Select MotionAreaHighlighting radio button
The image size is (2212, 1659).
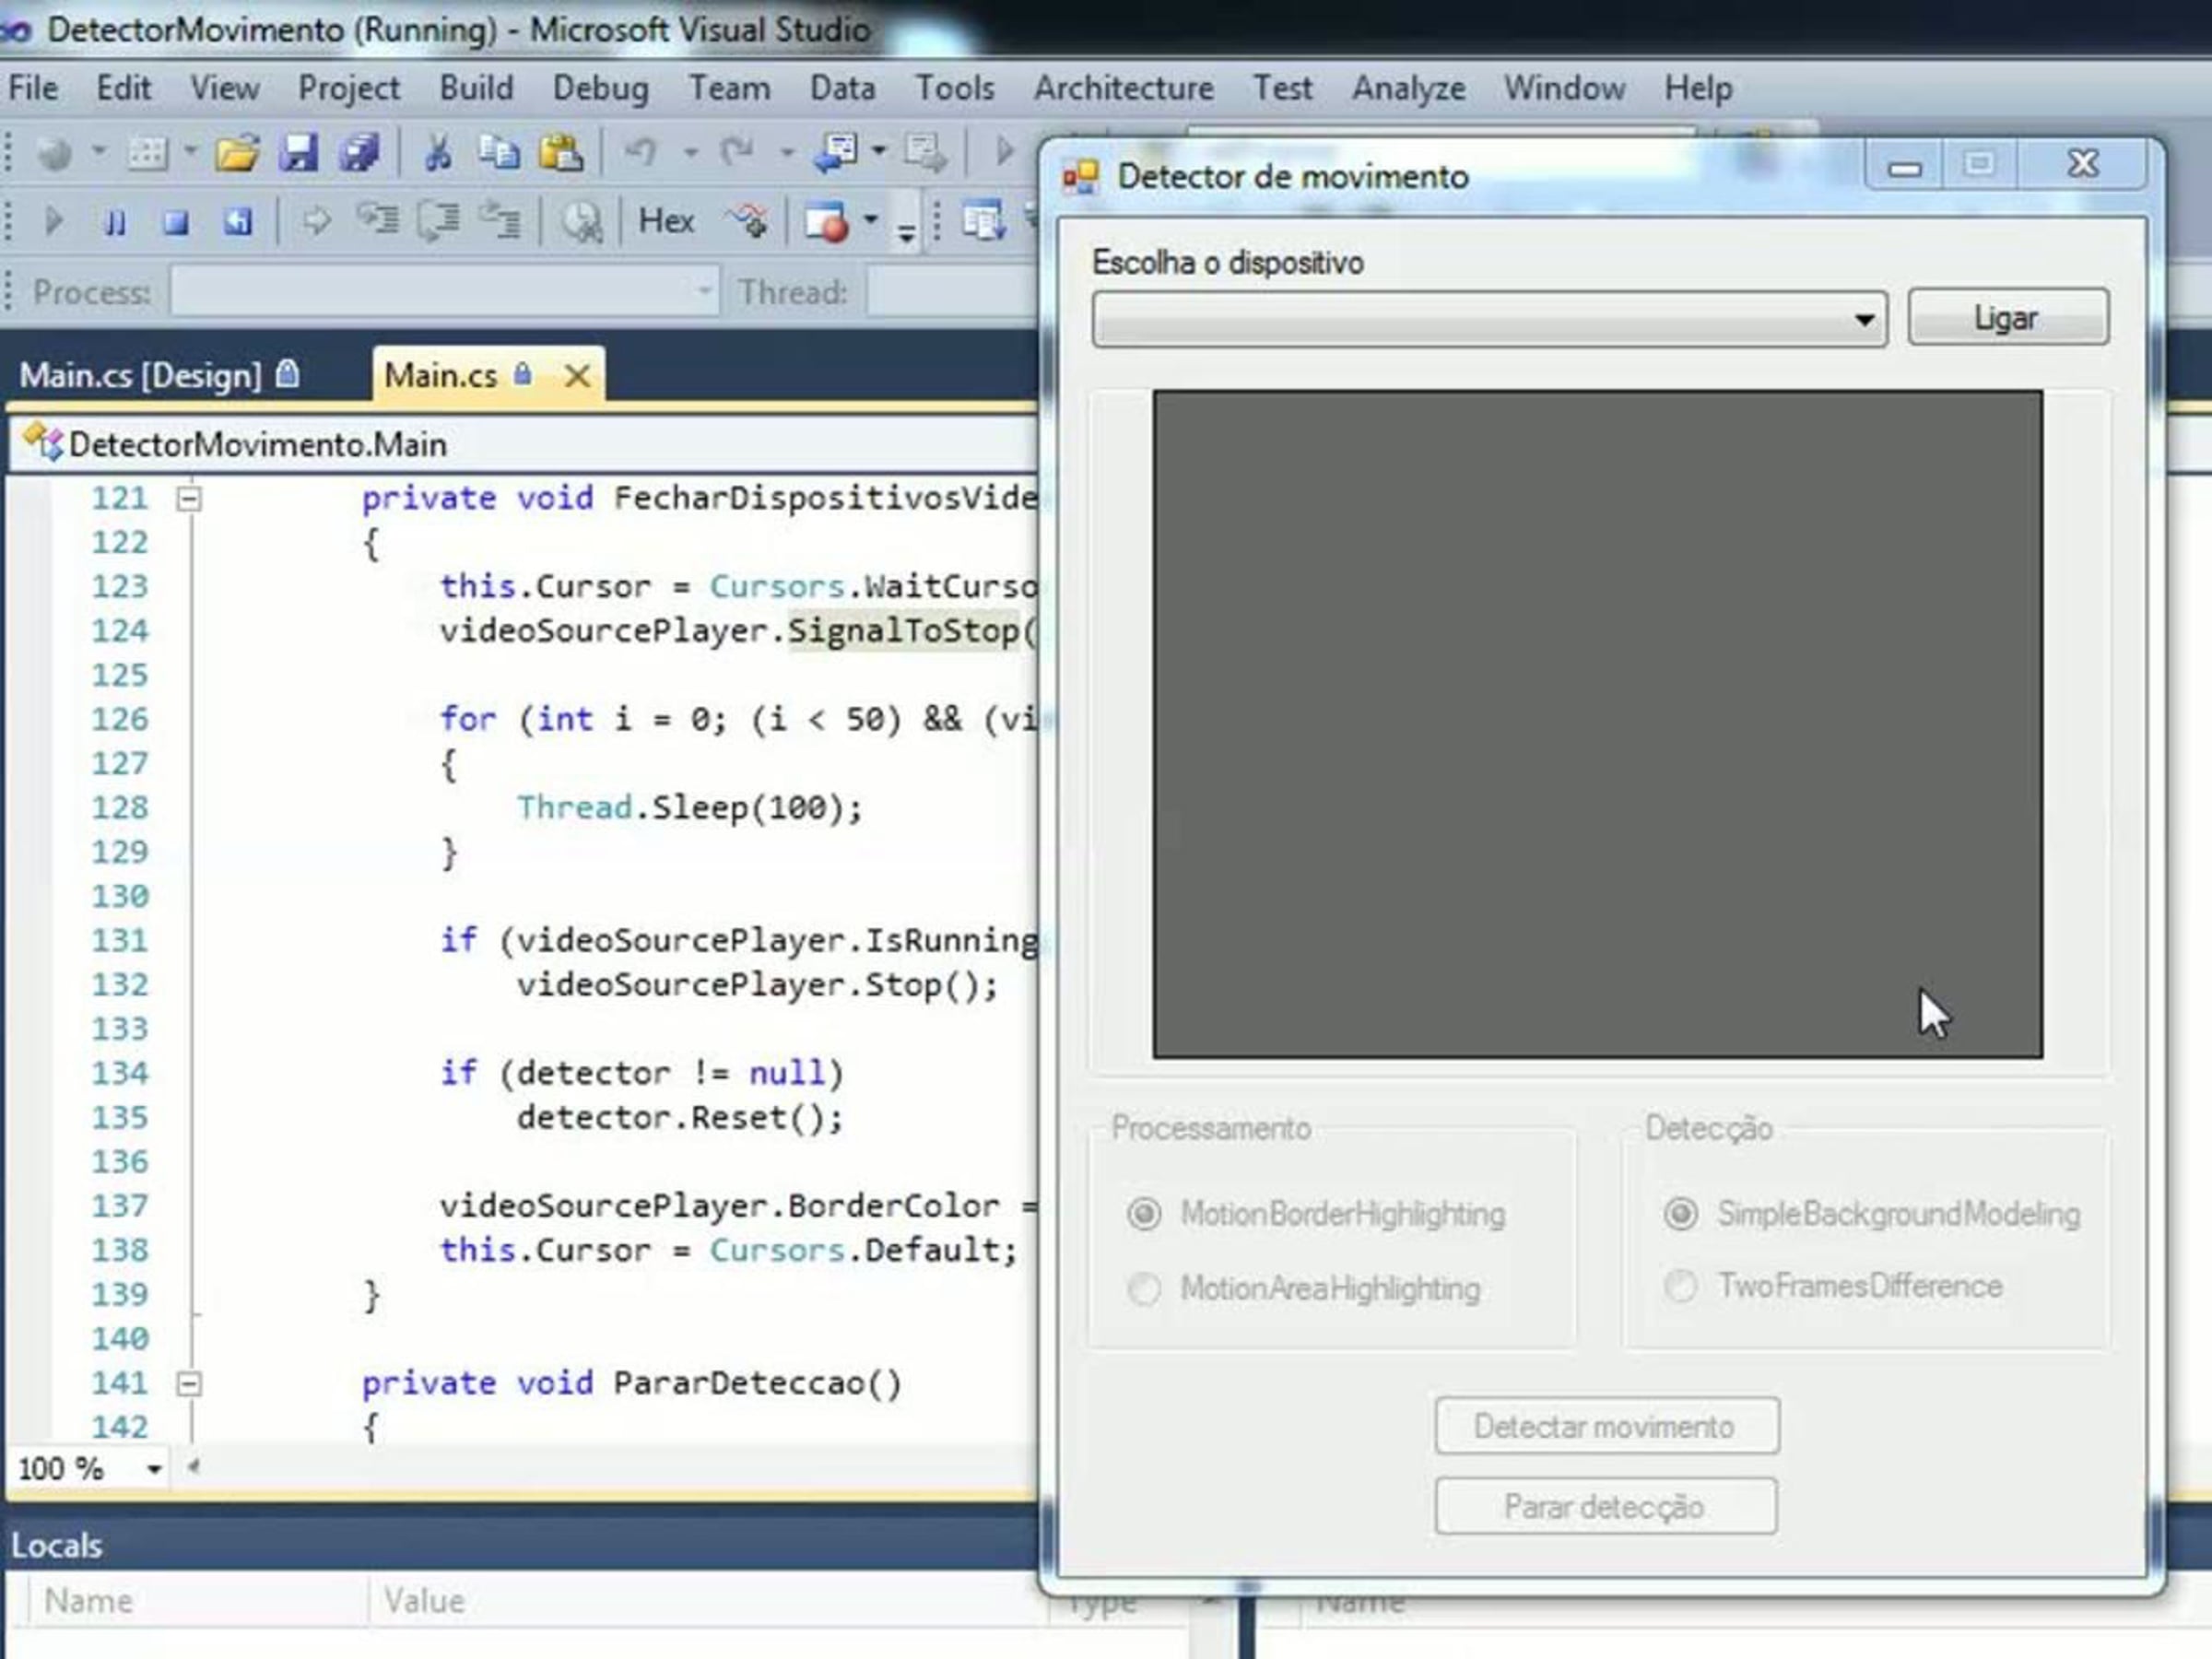pyautogui.click(x=1144, y=1289)
